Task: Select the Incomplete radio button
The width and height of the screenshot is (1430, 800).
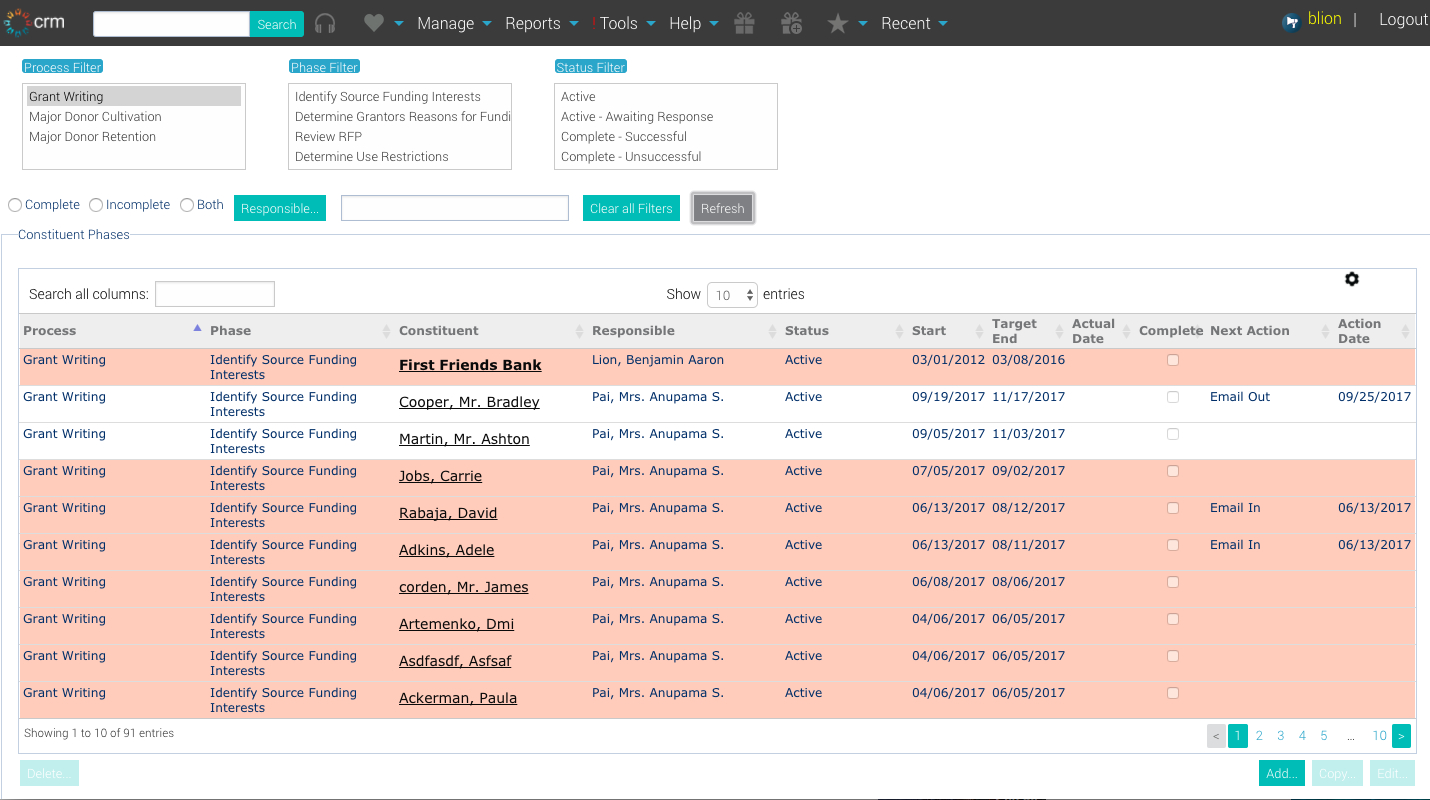Action: click(96, 205)
